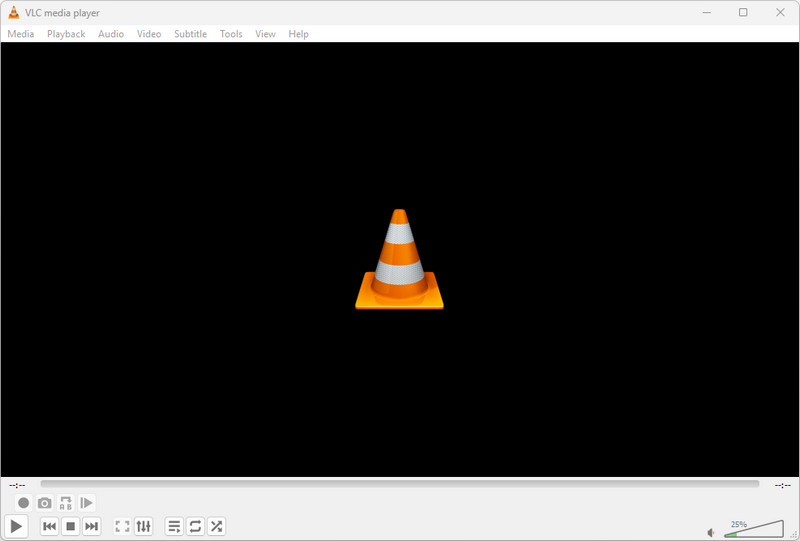Click the VLC cone title bar icon
Viewport: 800px width, 541px height.
pyautogui.click(x=14, y=13)
